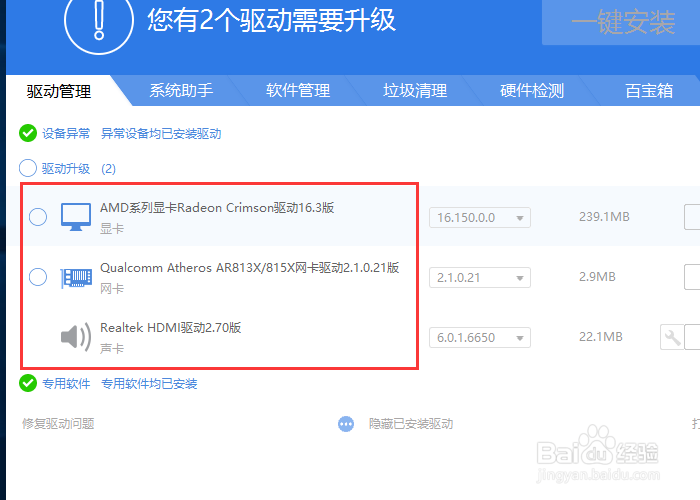This screenshot has height=500, width=700.
Task: Click the AMD display card monitor icon
Action: [76, 217]
